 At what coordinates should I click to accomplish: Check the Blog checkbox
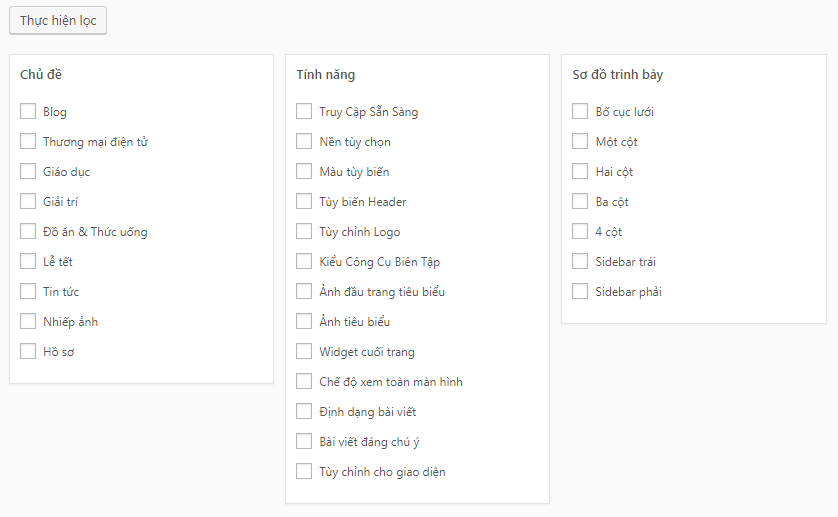point(28,112)
